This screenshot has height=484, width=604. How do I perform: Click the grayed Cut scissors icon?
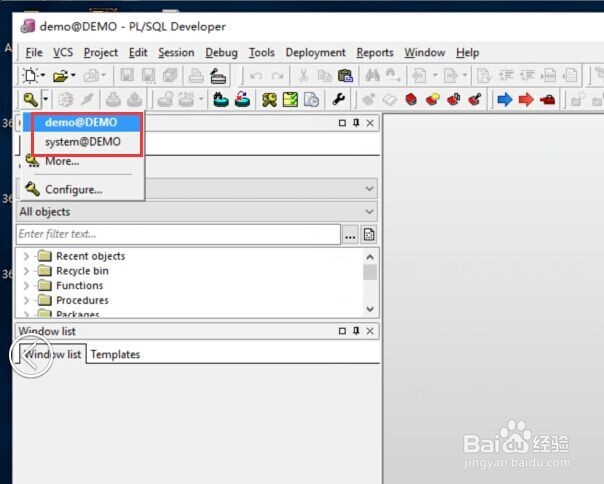click(304, 76)
